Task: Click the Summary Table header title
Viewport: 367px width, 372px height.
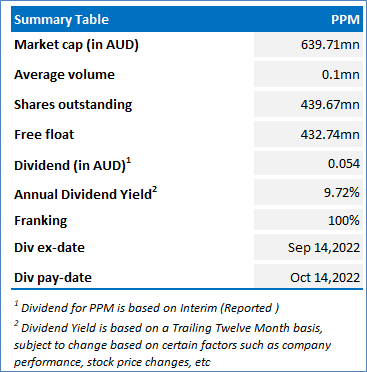Action: point(61,19)
